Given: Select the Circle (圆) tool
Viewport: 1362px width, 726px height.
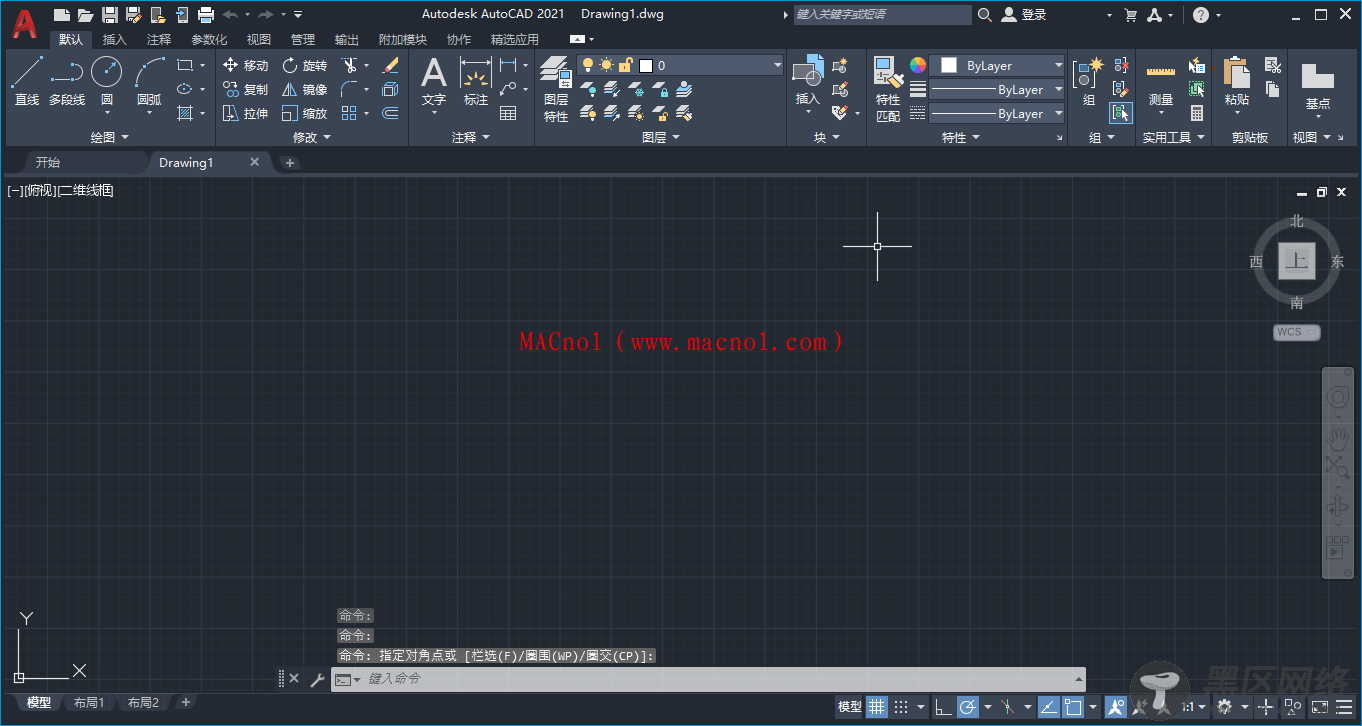Looking at the screenshot, I should click(107, 82).
